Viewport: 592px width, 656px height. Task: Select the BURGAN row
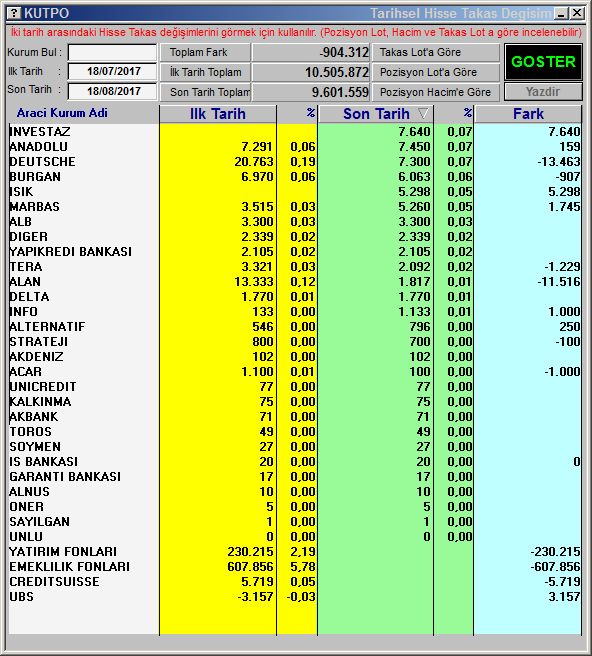(x=295, y=177)
